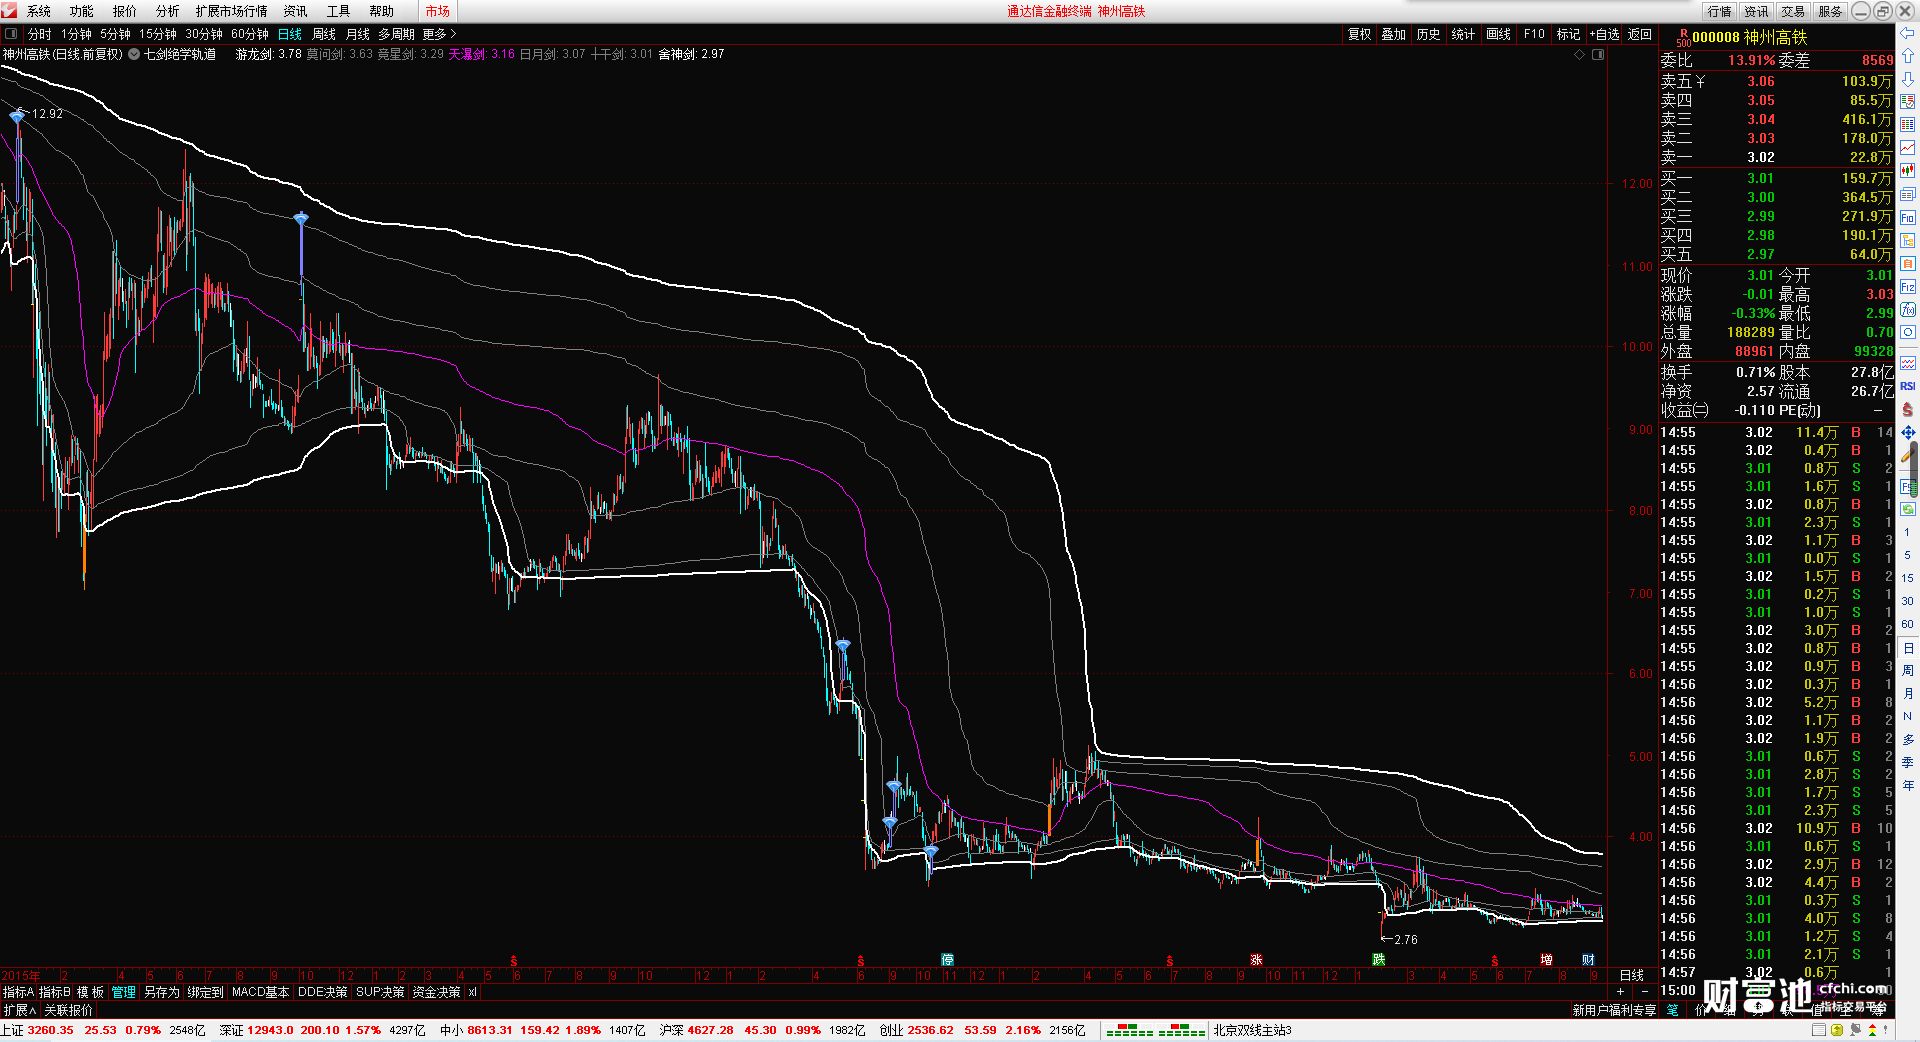Click the back arrow icon in right sidebar
This screenshot has height=1042, width=1920.
click(x=1908, y=34)
